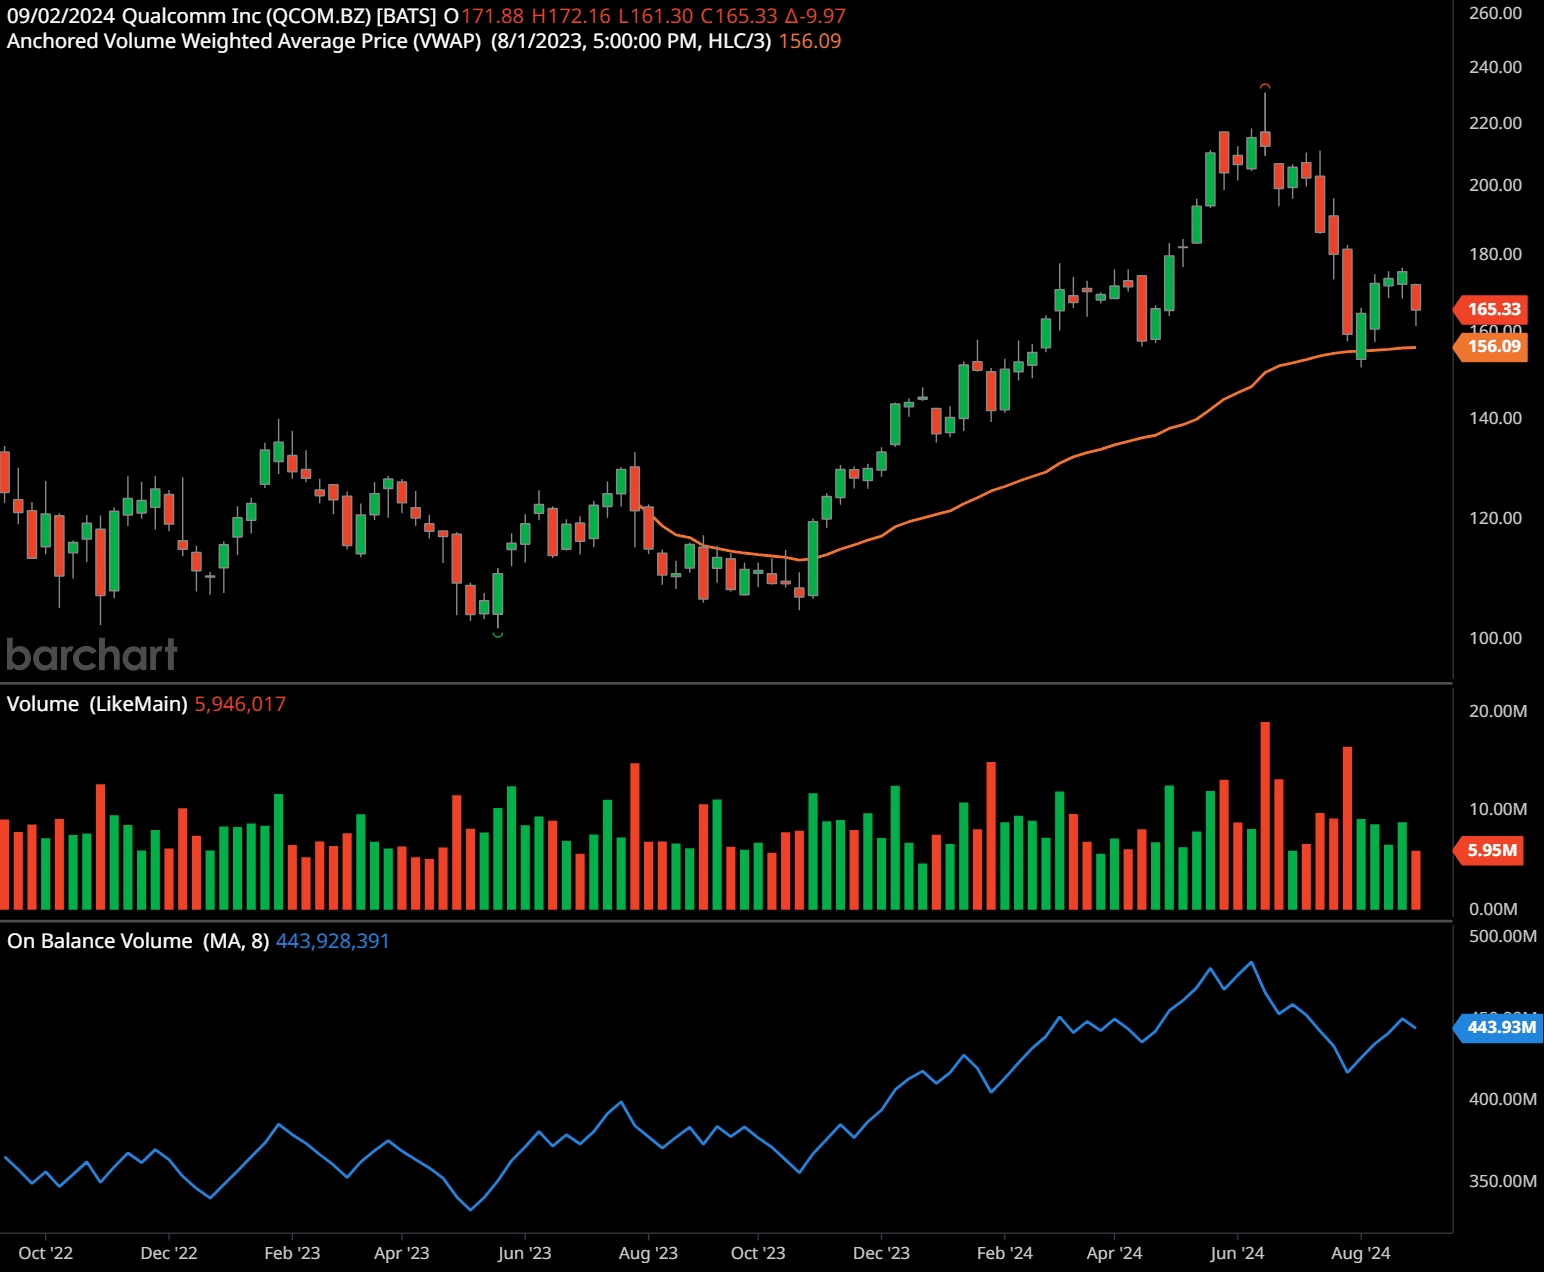This screenshot has height=1272, width=1544.
Task: Click the red 5.95M volume tag
Action: tap(1489, 850)
